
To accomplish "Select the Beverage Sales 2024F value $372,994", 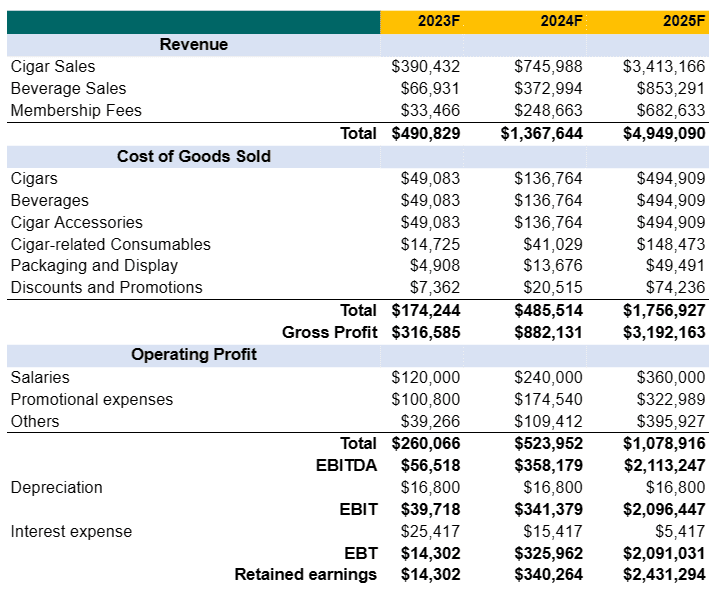I will [548, 88].
